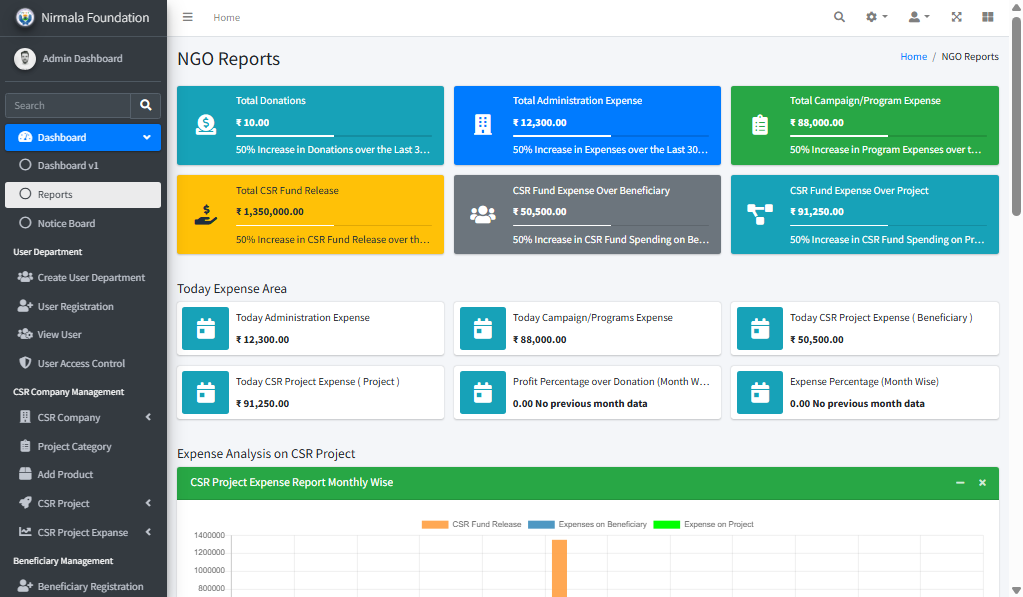Viewport: 1023px width, 597px height.
Task: Select the Reports menu item
Action: (x=55, y=195)
